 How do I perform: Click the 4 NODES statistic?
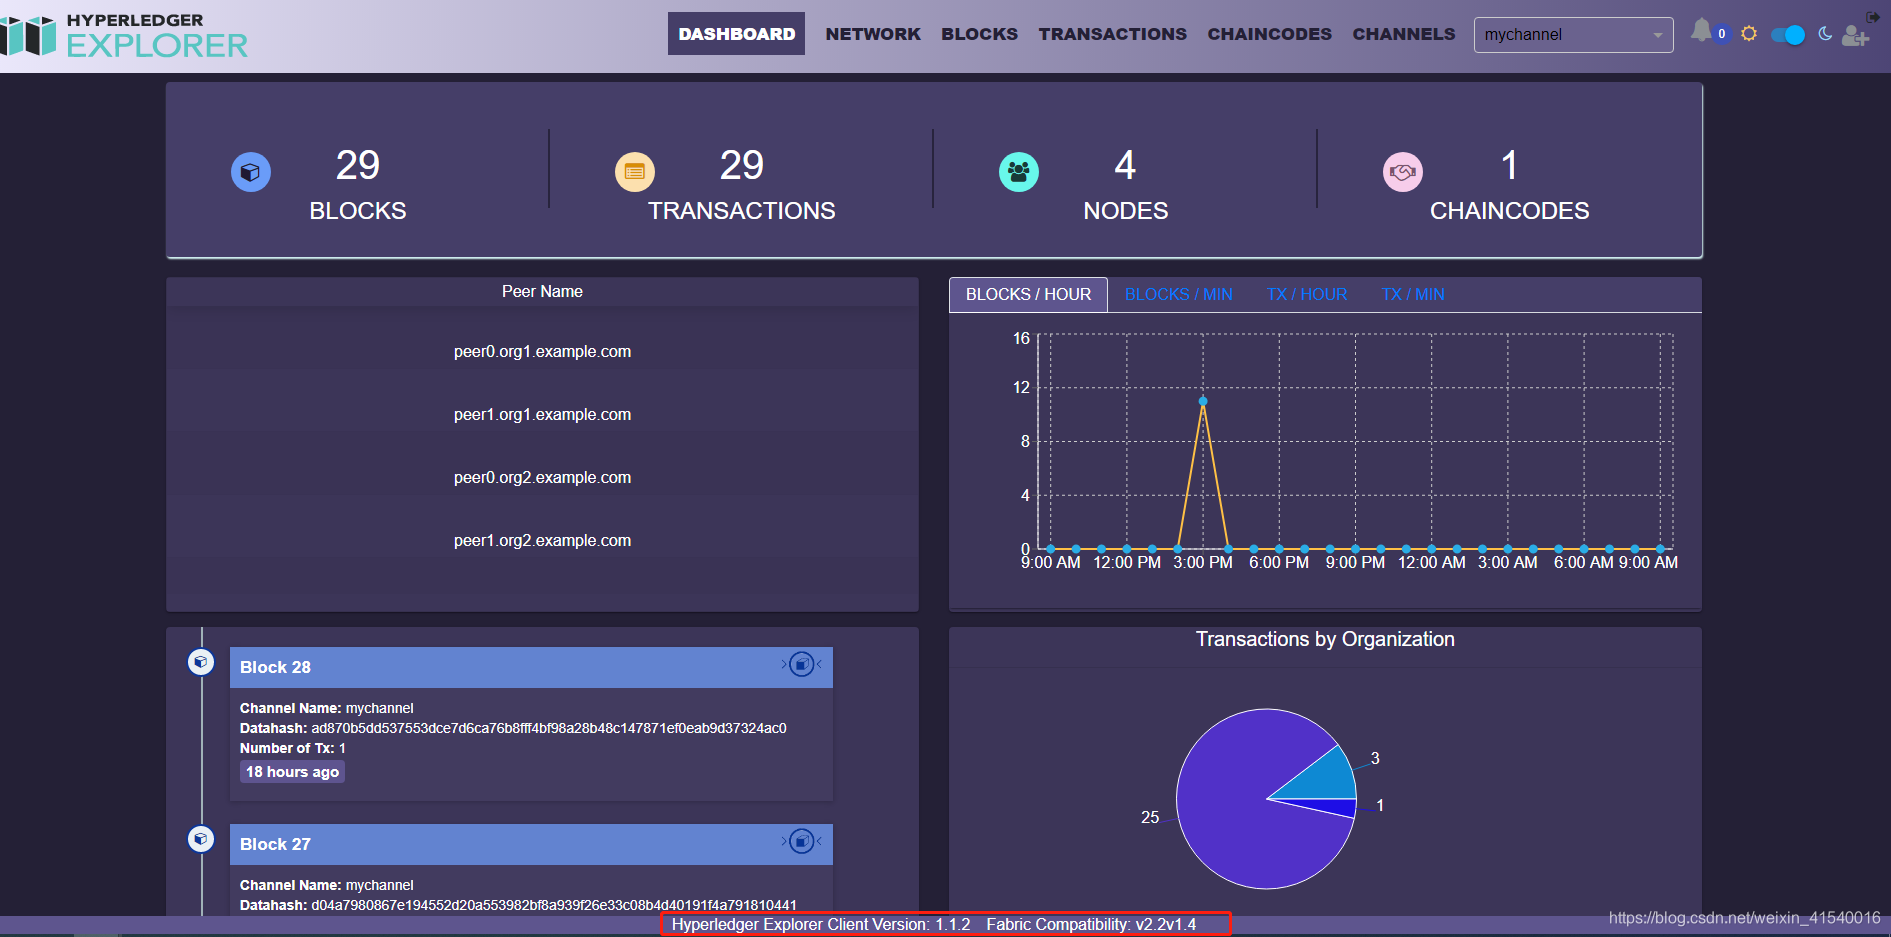1126,185
